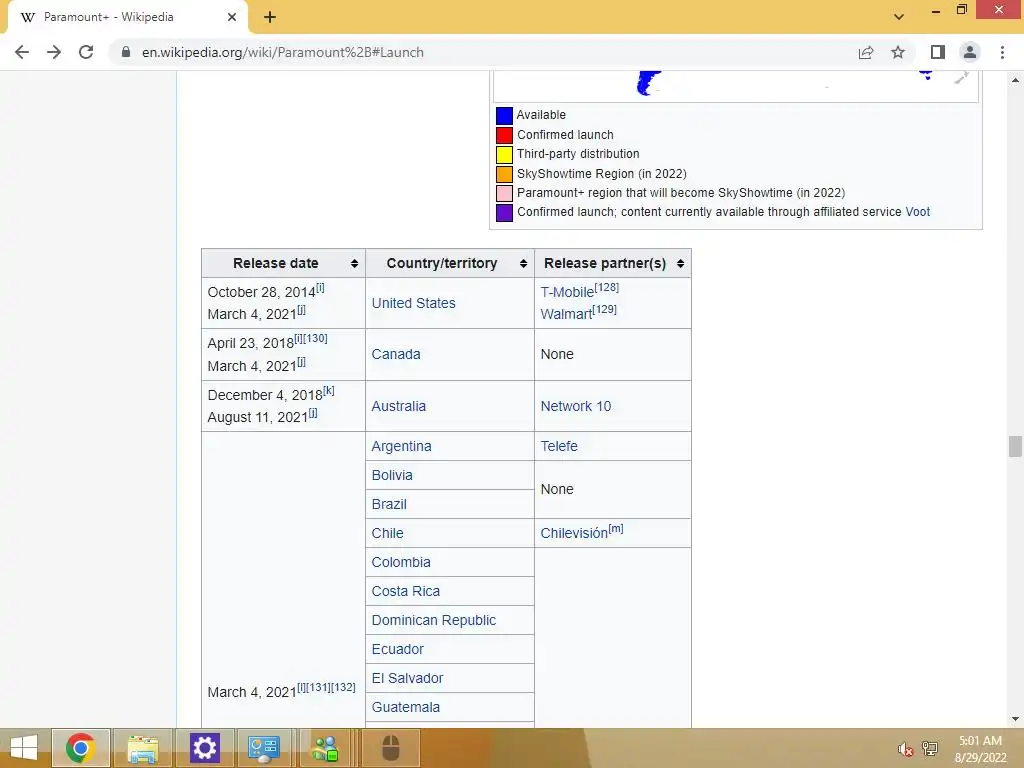Open the El Salvador link

tap(408, 678)
